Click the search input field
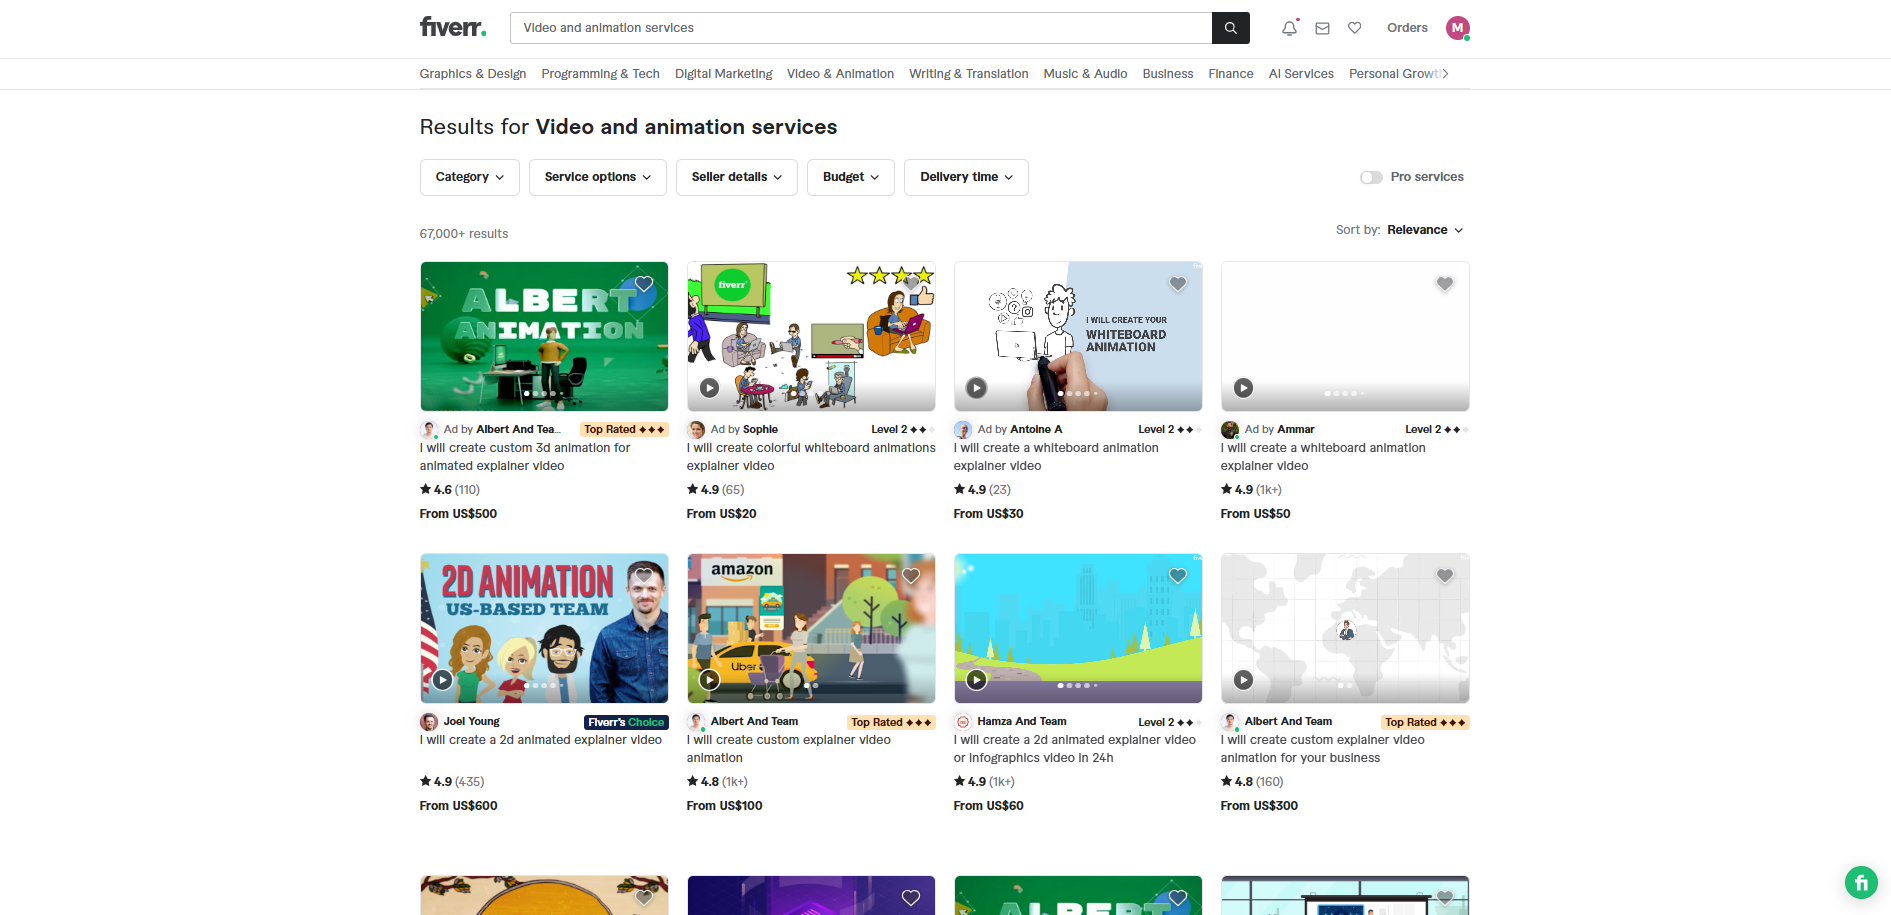Image resolution: width=1891 pixels, height=915 pixels. (x=861, y=28)
